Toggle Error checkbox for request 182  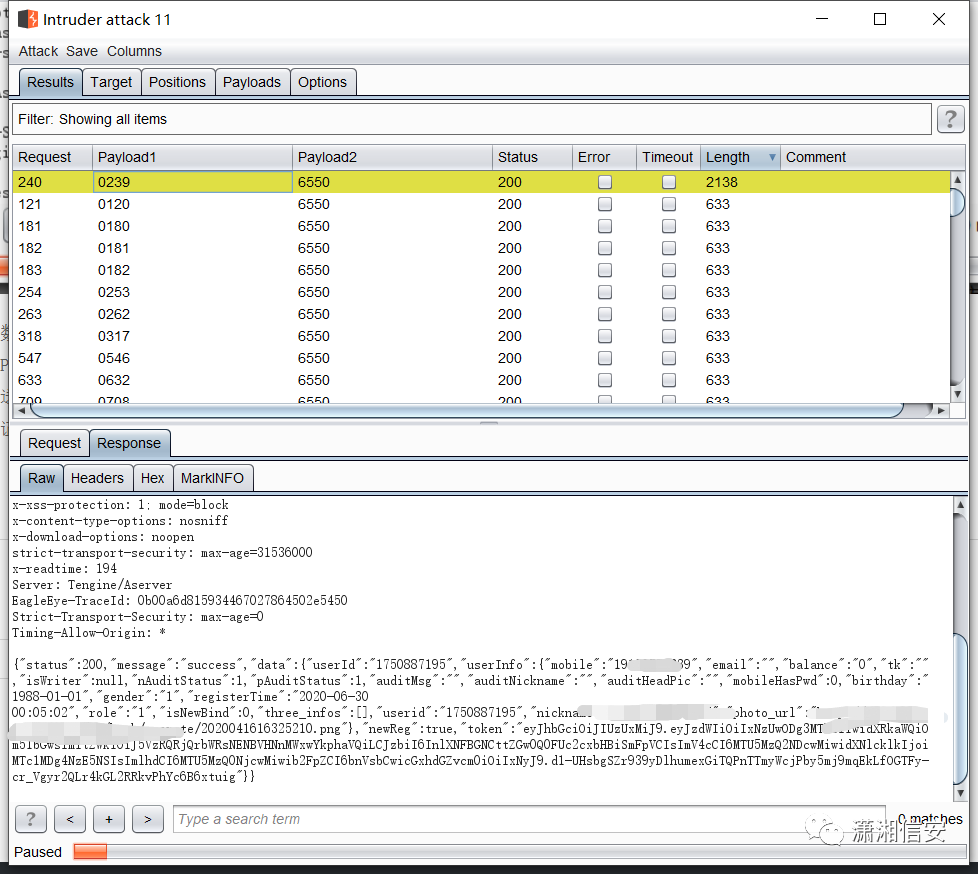[604, 248]
